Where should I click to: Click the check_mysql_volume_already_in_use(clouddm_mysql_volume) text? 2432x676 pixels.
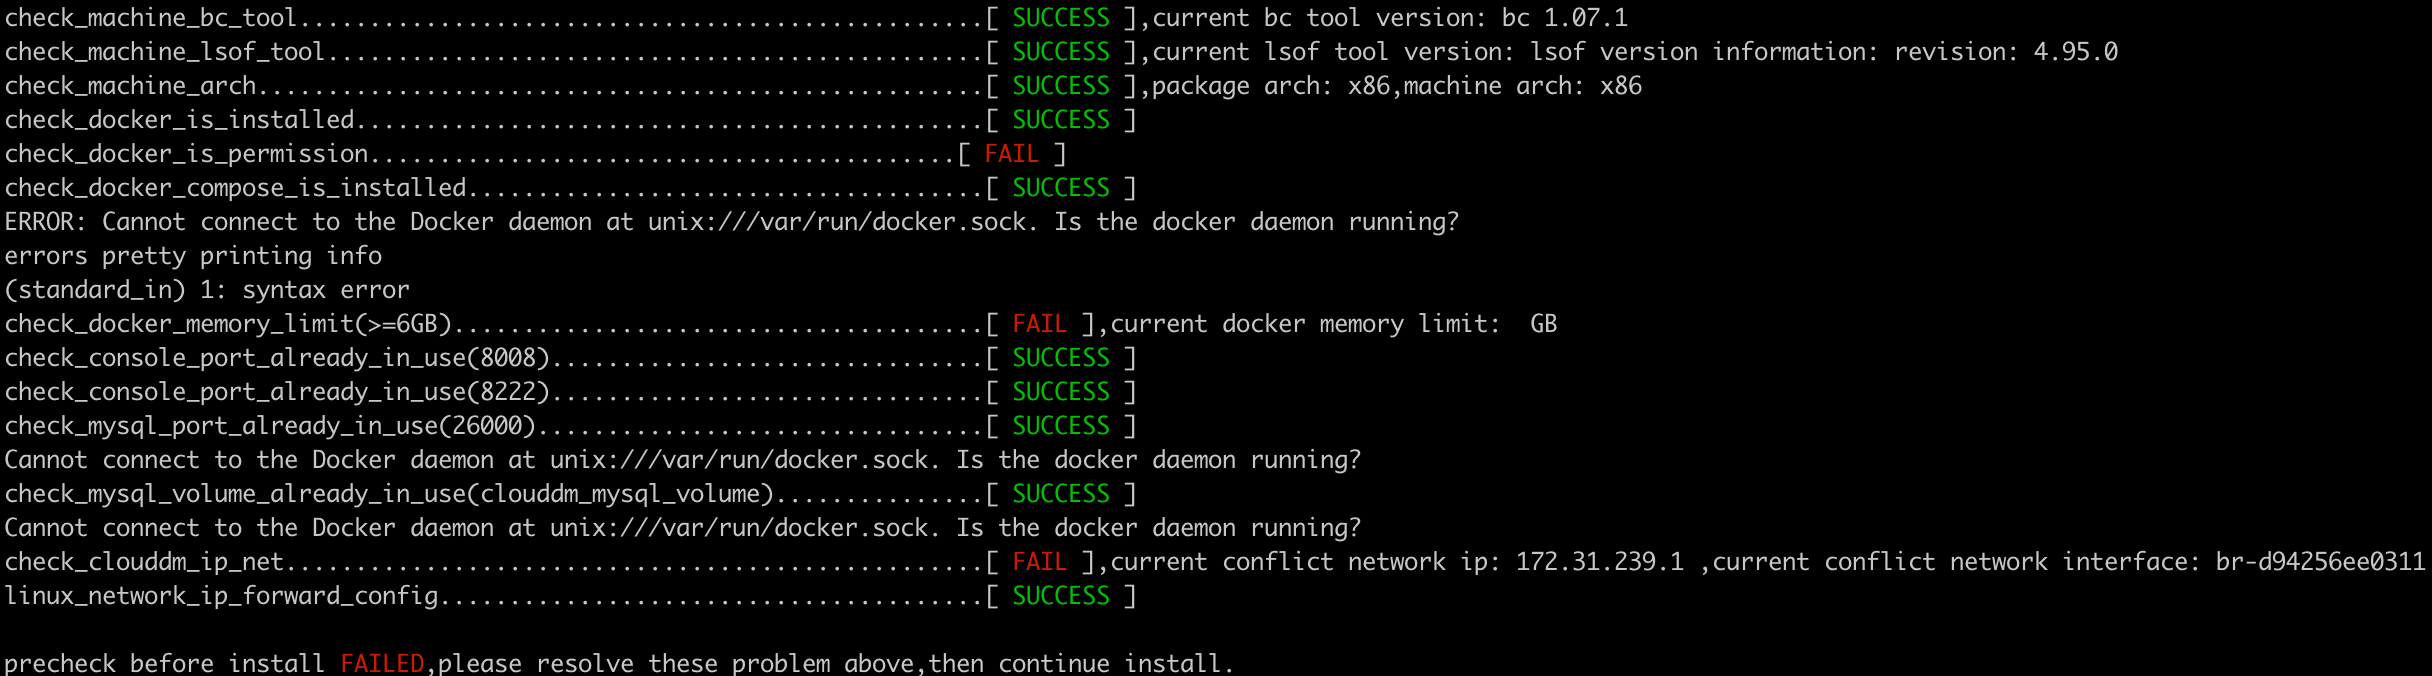coord(390,494)
